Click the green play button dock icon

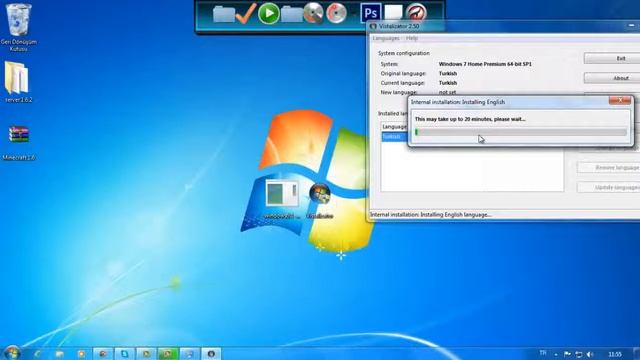click(x=269, y=13)
